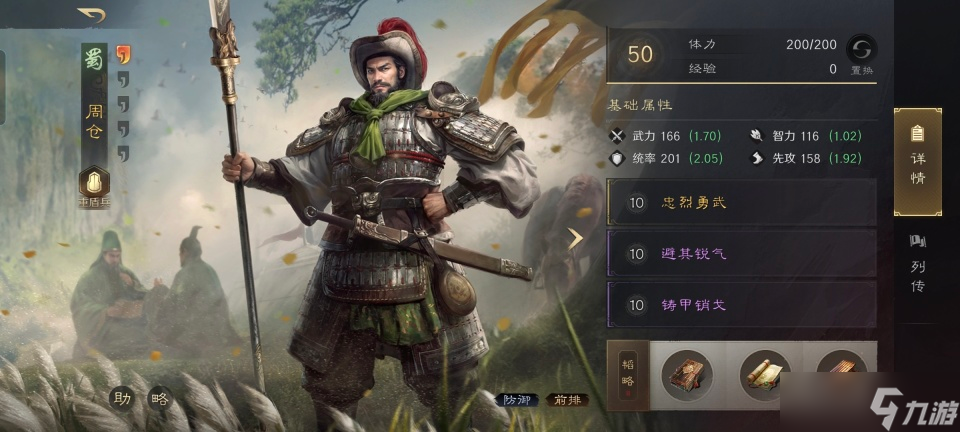The image size is (960, 432).
Task: Select the highlighted orange star rank marker
Action: [x=123, y=55]
